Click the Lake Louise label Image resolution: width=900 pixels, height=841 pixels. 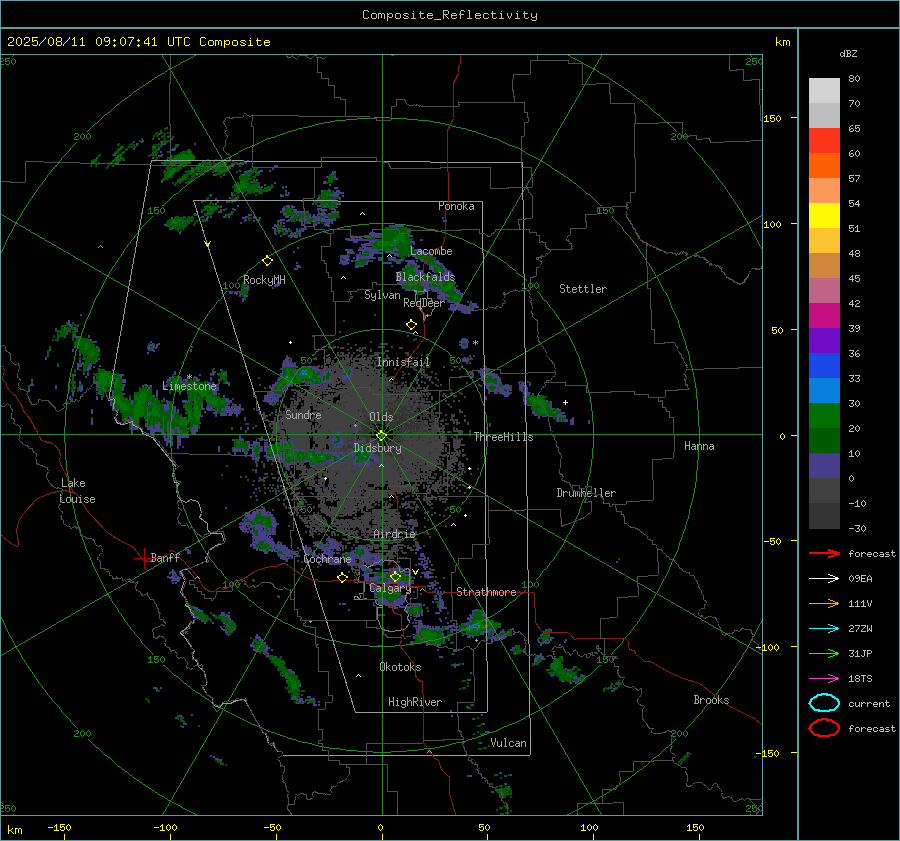77,491
